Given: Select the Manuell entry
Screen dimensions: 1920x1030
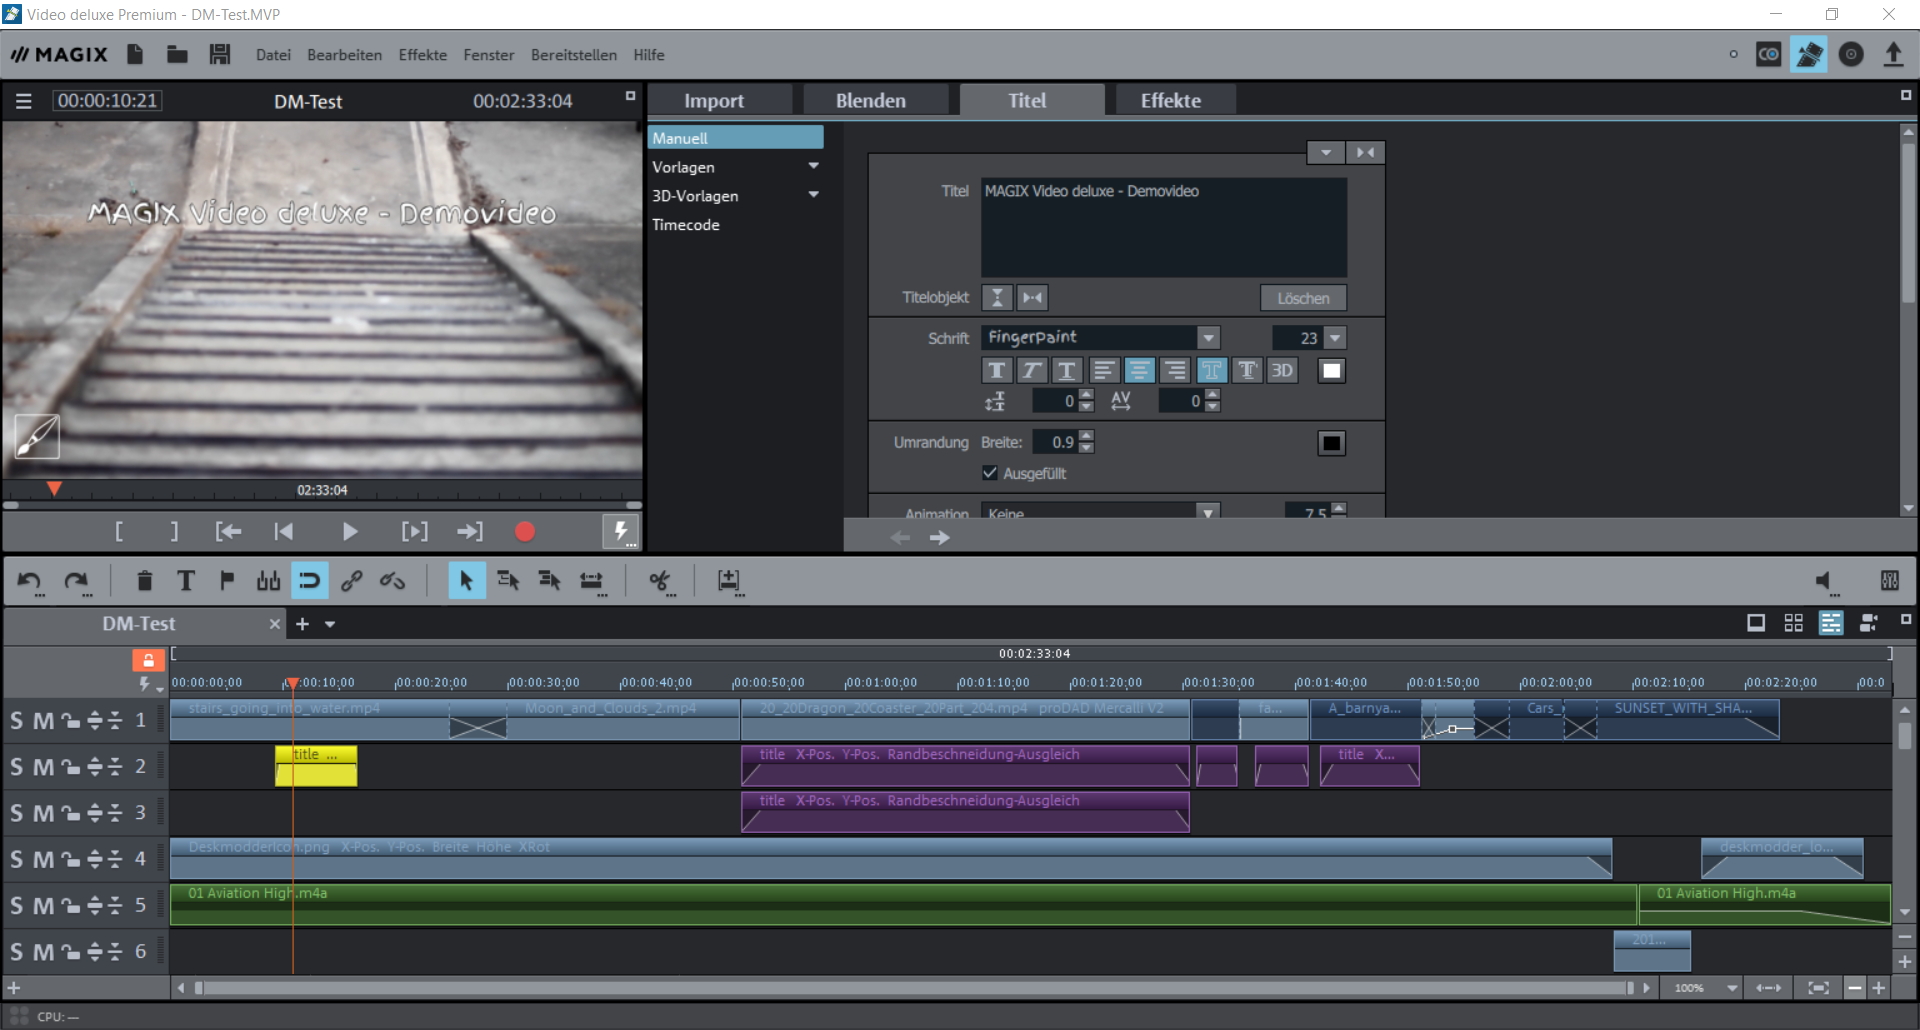Looking at the screenshot, I should point(736,138).
